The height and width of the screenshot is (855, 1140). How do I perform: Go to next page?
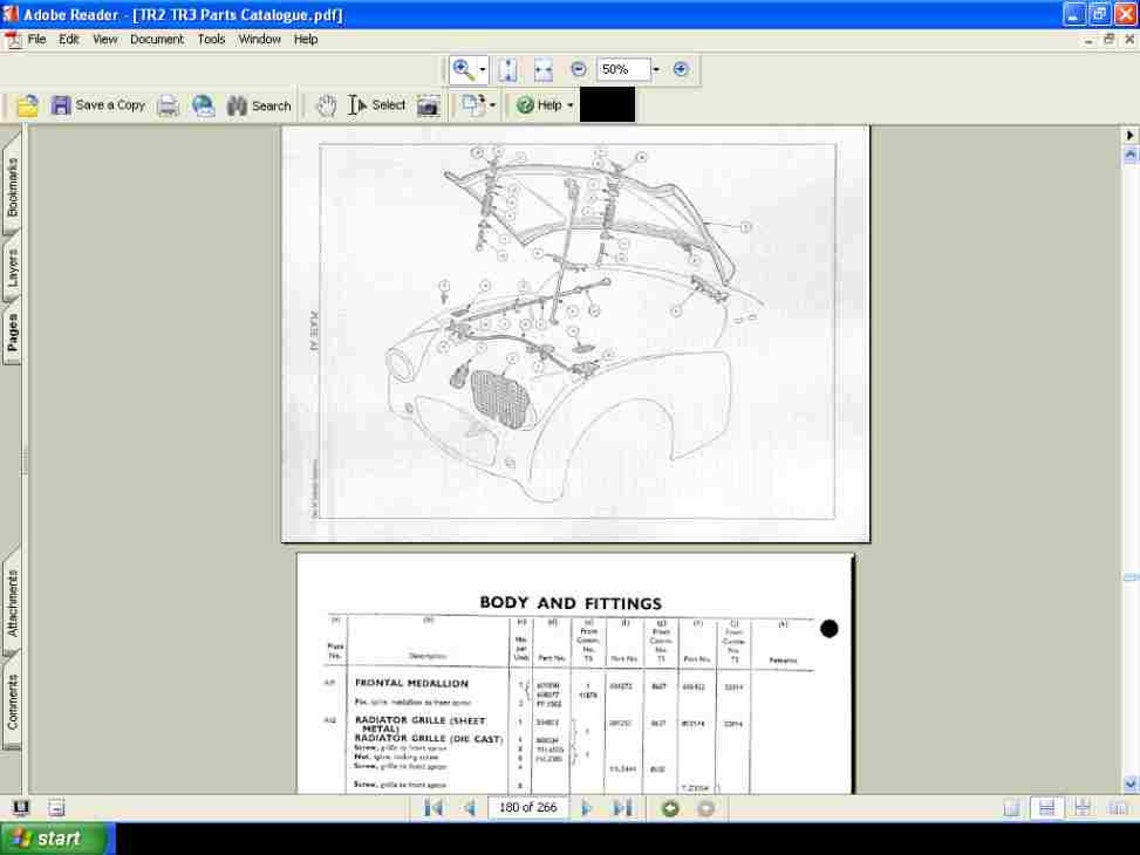tap(586, 808)
